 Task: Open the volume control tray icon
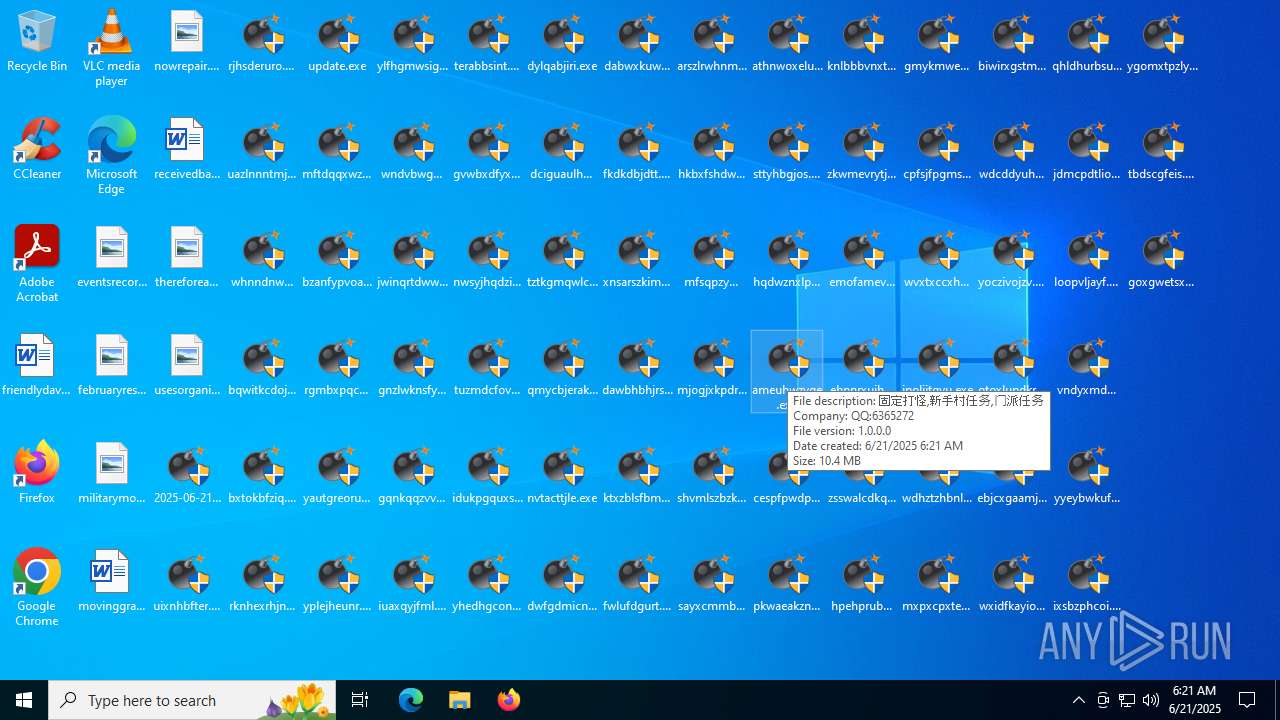tap(1151, 700)
